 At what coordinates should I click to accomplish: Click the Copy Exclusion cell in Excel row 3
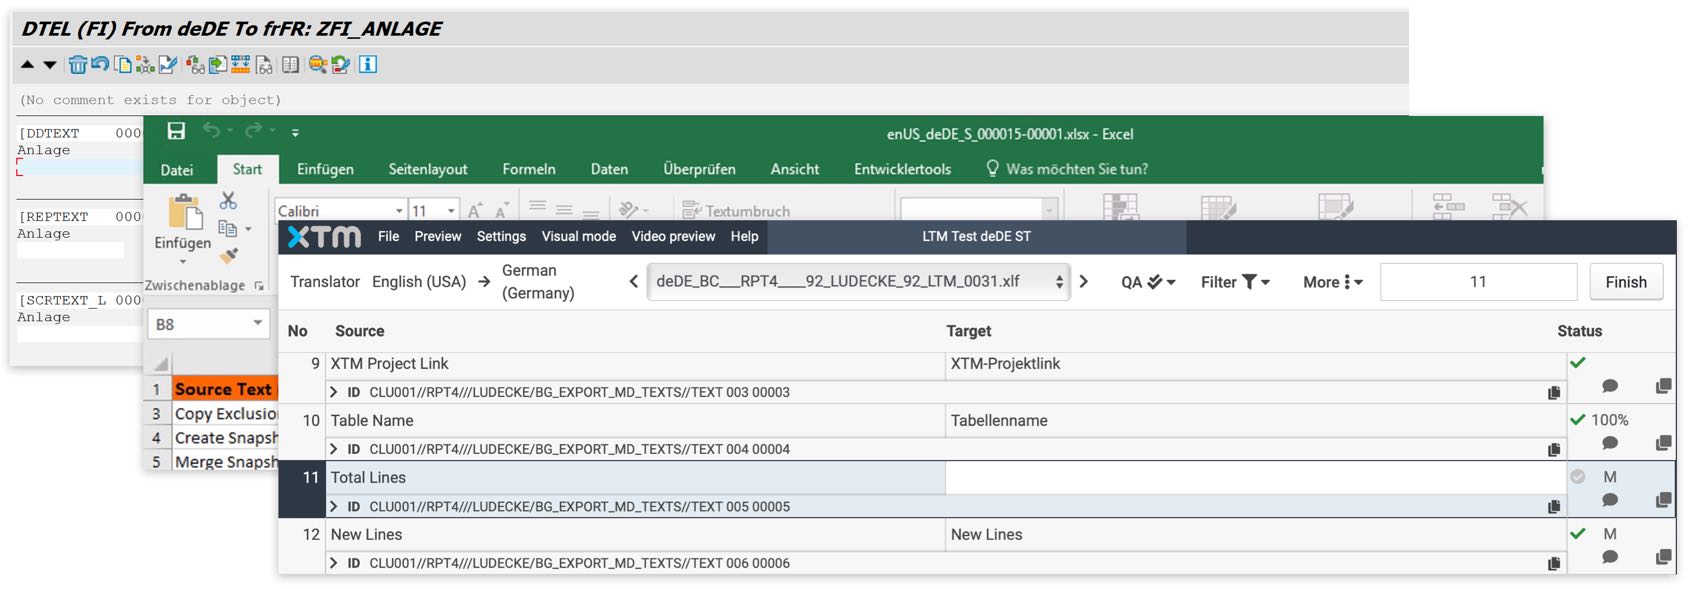(x=225, y=413)
